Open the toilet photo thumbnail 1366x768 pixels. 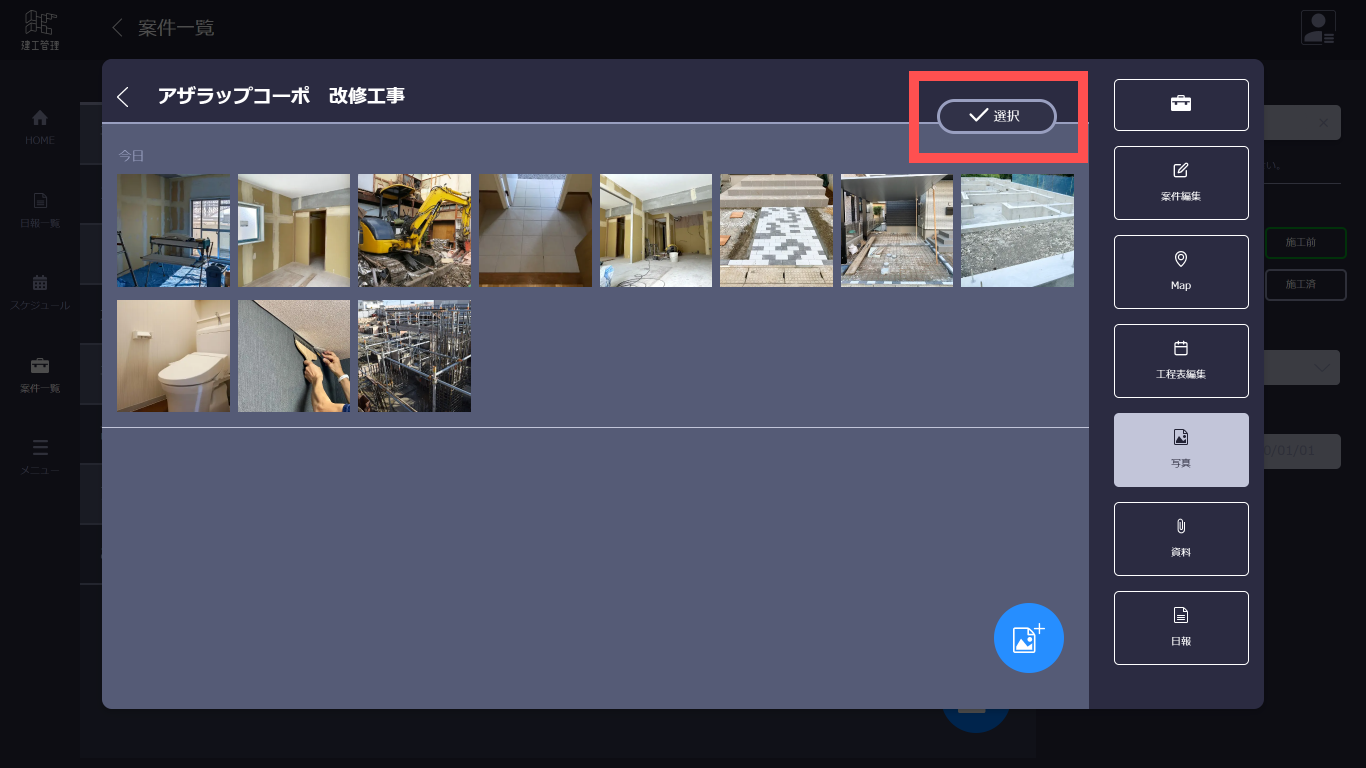[x=173, y=356]
